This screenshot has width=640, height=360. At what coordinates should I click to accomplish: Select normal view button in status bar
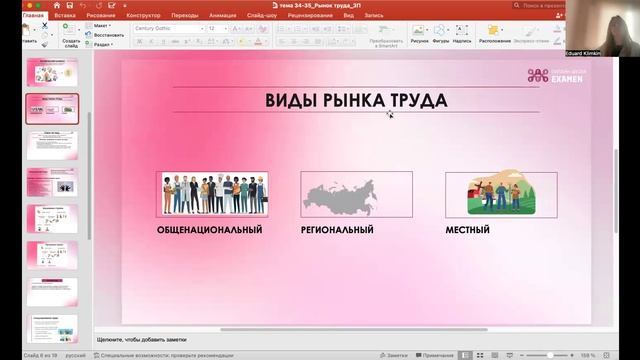[465, 355]
